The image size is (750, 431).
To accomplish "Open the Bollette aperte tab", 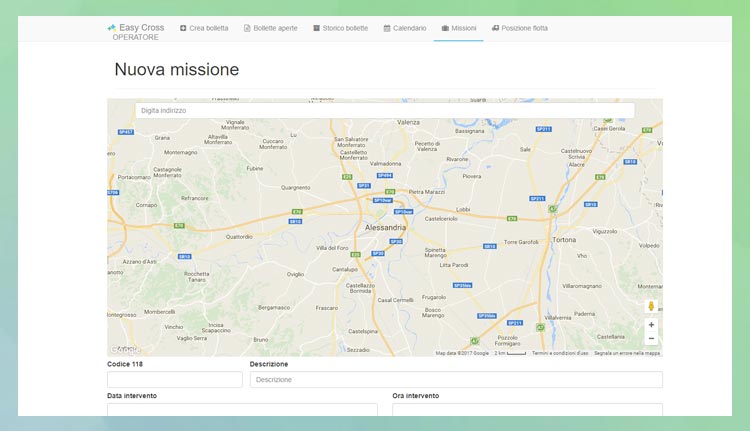I will pyautogui.click(x=271, y=28).
